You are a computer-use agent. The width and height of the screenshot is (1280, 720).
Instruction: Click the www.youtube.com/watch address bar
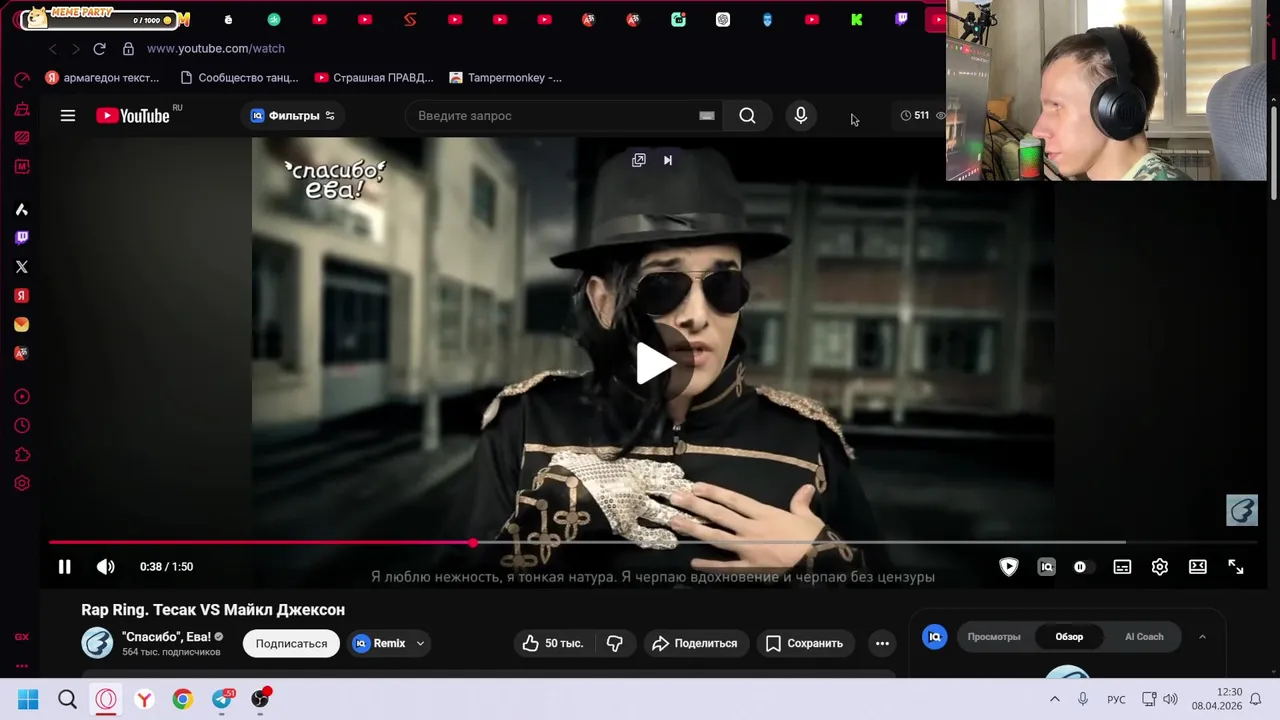[216, 48]
